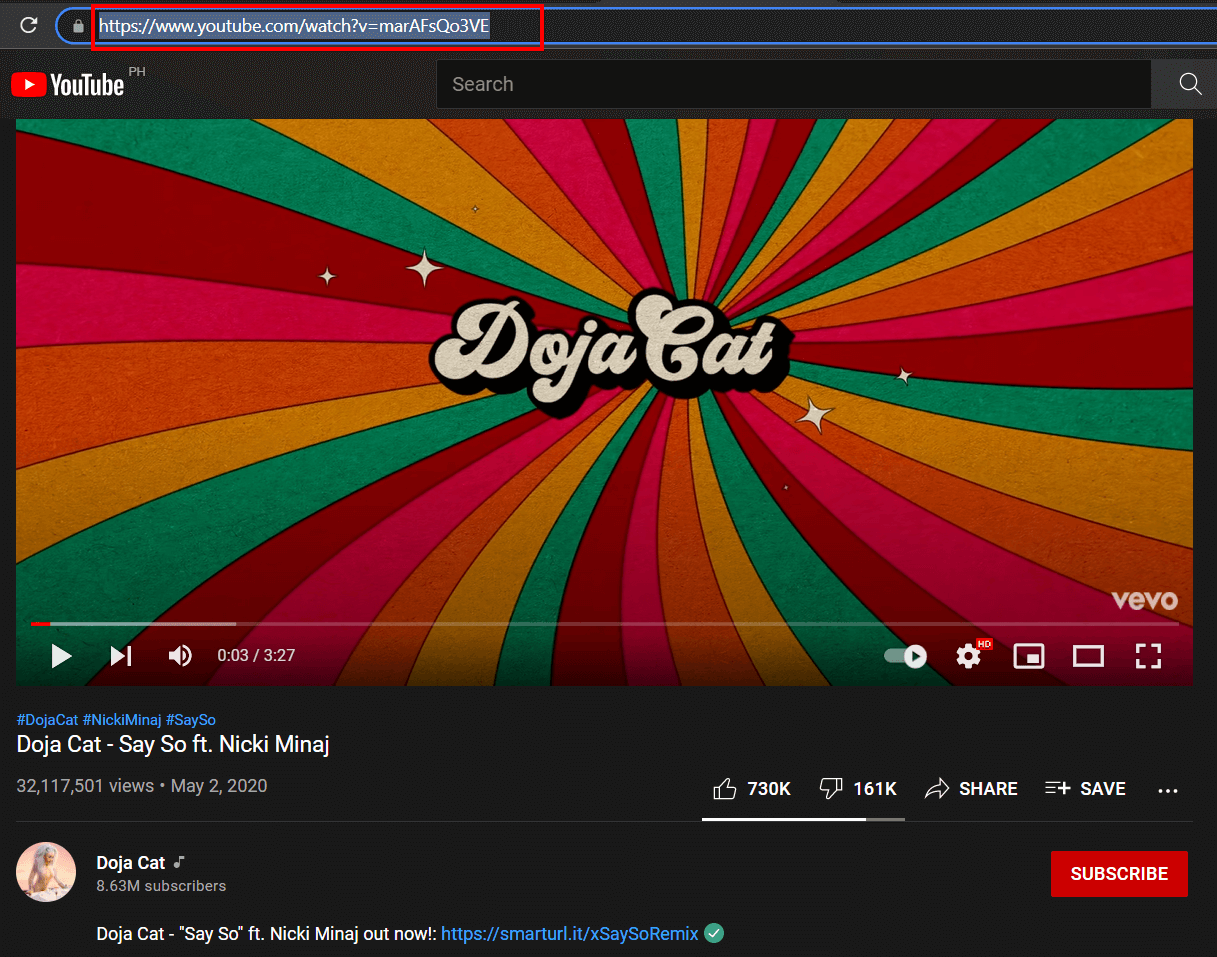This screenshot has height=957, width=1217.
Task: Click the vevo logo in the player
Action: (x=1145, y=600)
